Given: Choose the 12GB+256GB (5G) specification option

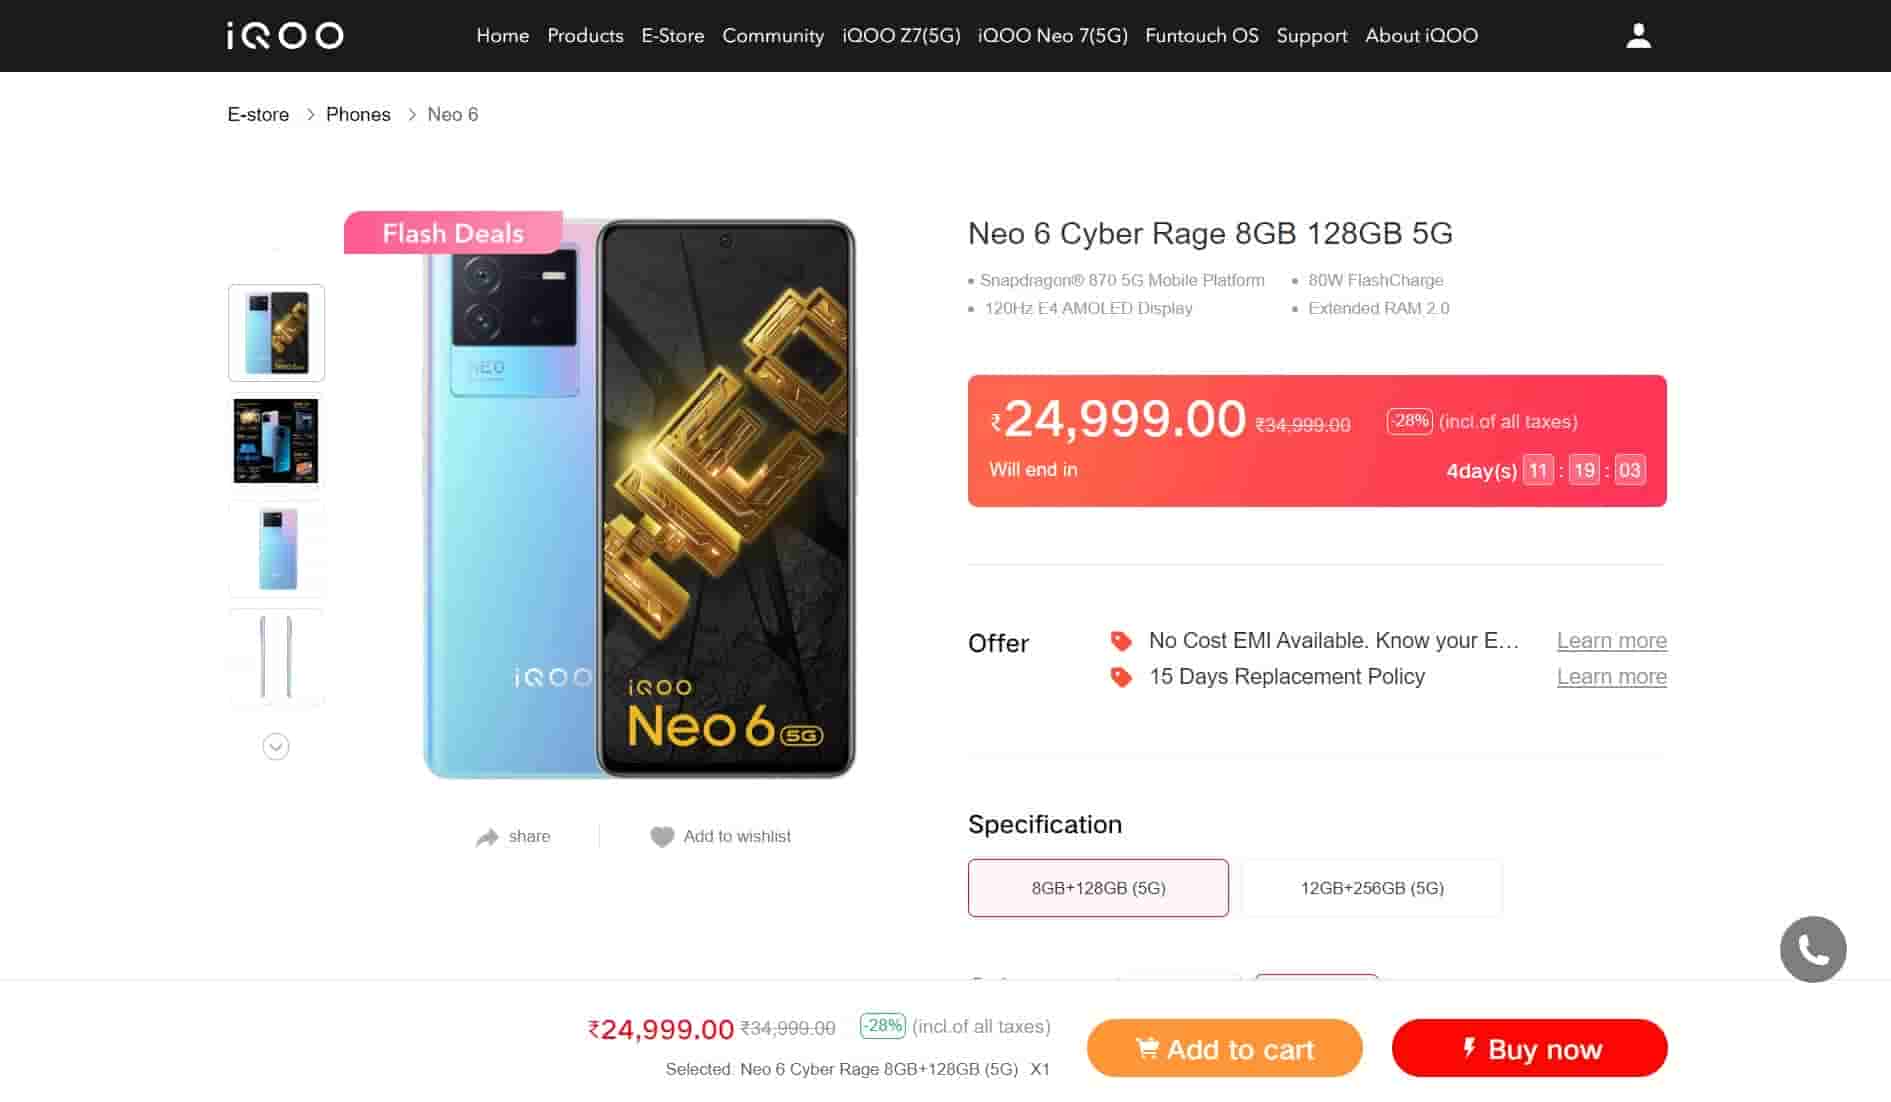Looking at the screenshot, I should pyautogui.click(x=1371, y=888).
